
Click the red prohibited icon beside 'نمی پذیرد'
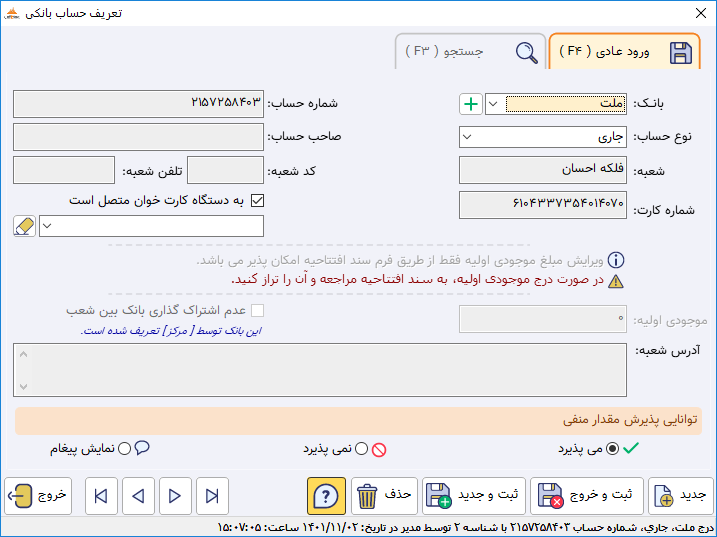379,450
